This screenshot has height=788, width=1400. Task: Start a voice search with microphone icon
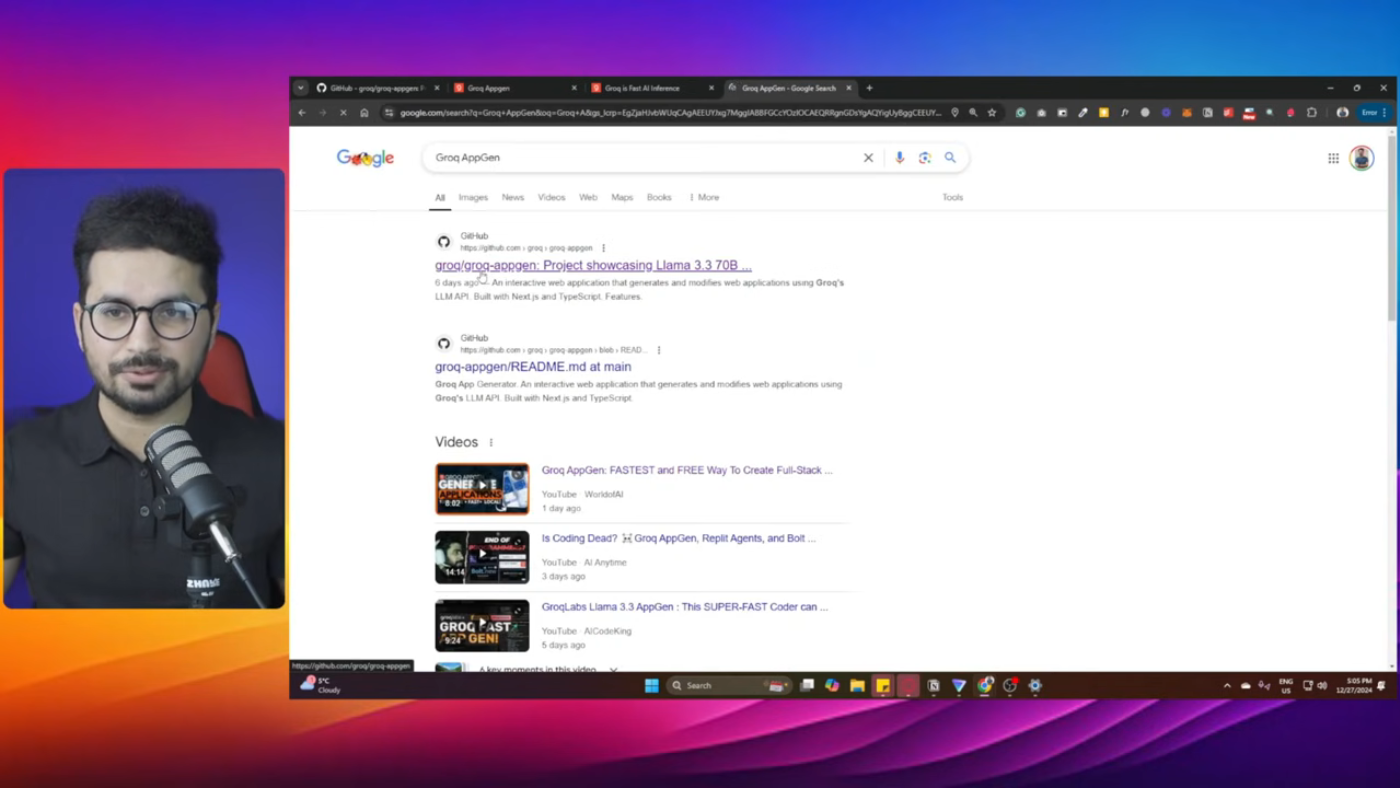coord(899,158)
